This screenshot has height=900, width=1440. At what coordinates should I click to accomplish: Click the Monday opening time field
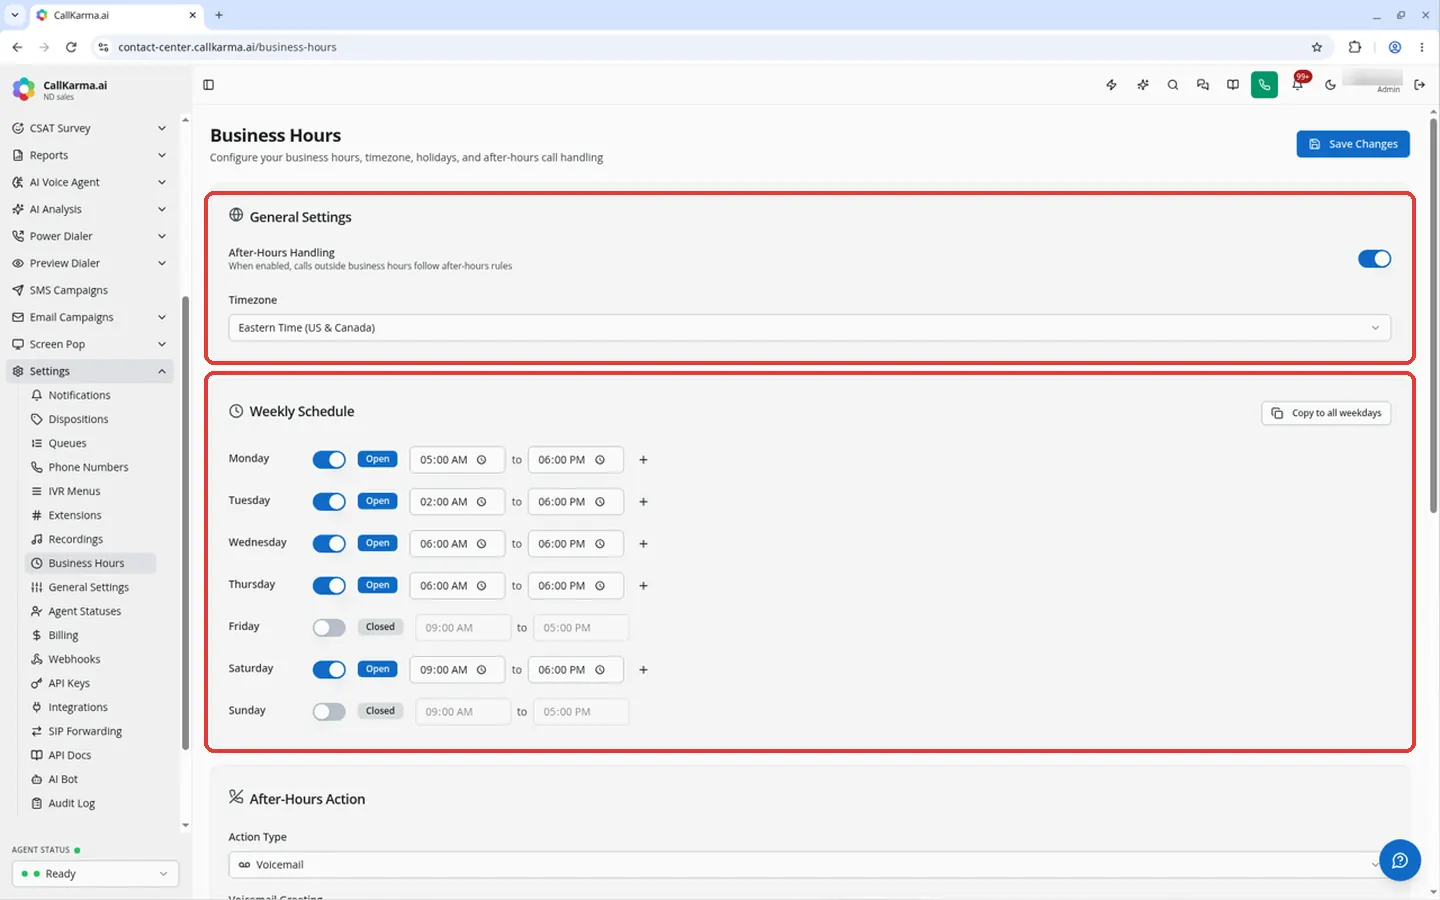click(457, 460)
